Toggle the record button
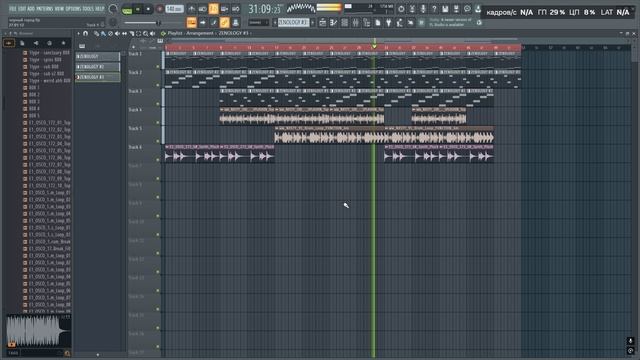 160,9
